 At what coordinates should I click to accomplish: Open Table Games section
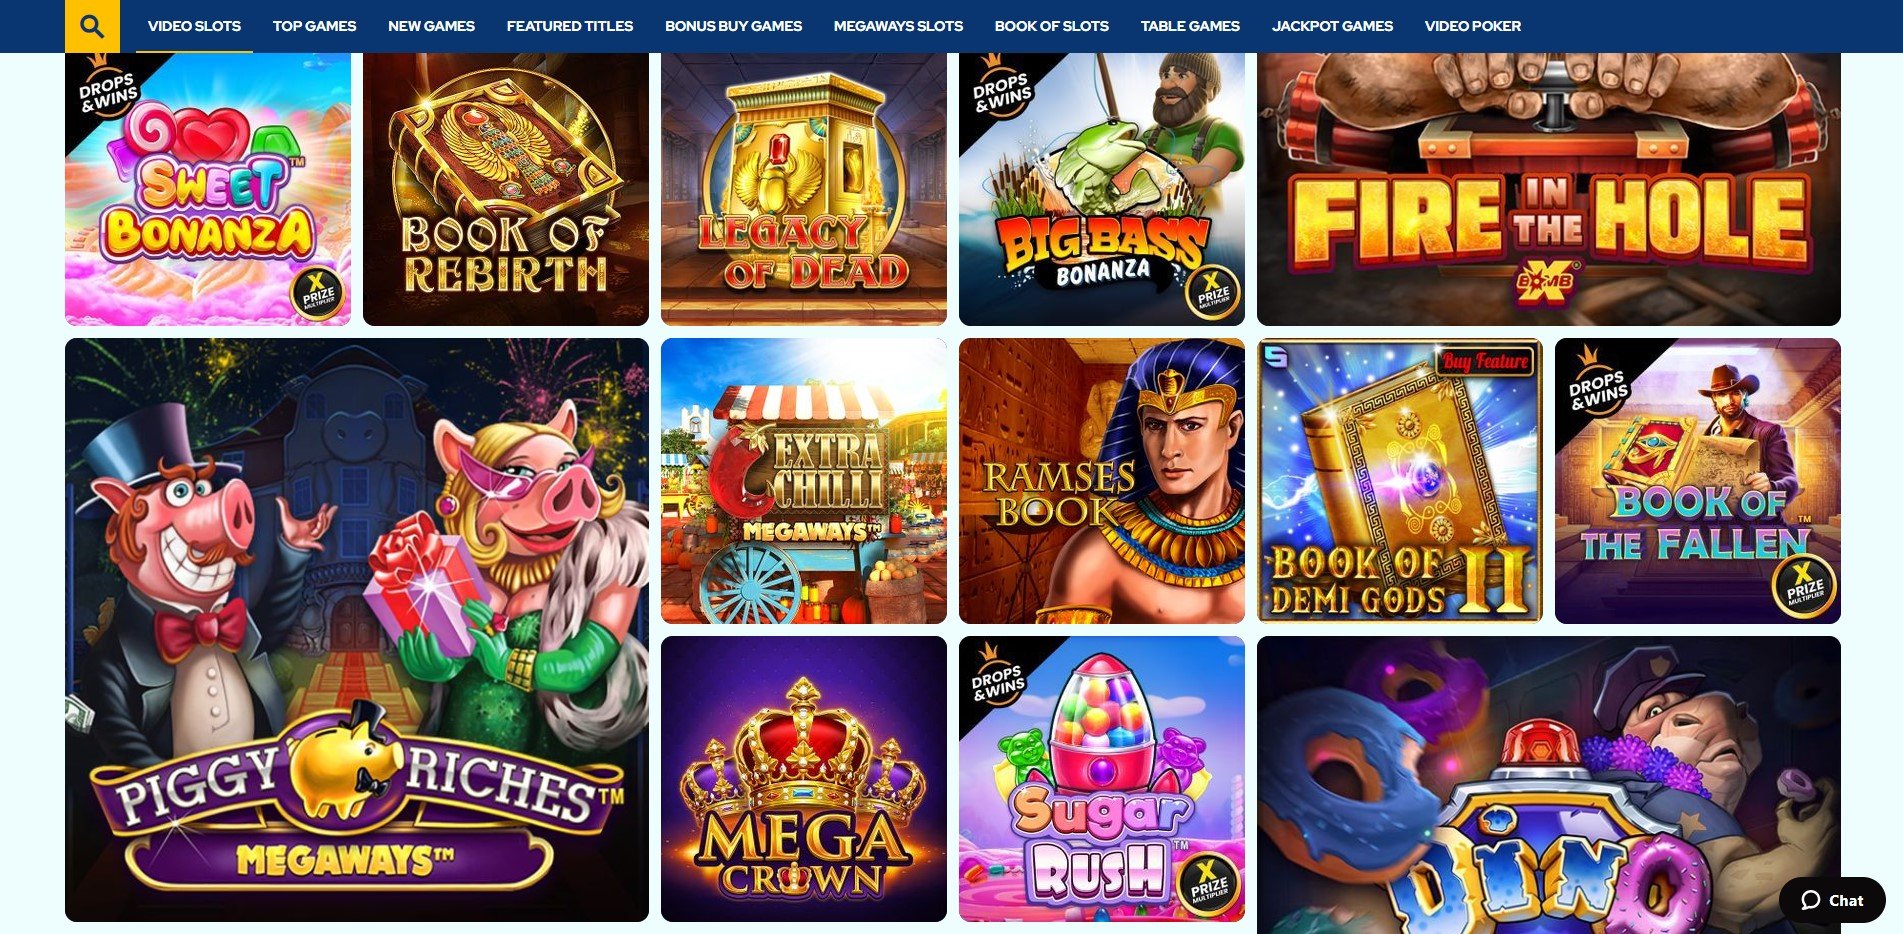tap(1190, 26)
